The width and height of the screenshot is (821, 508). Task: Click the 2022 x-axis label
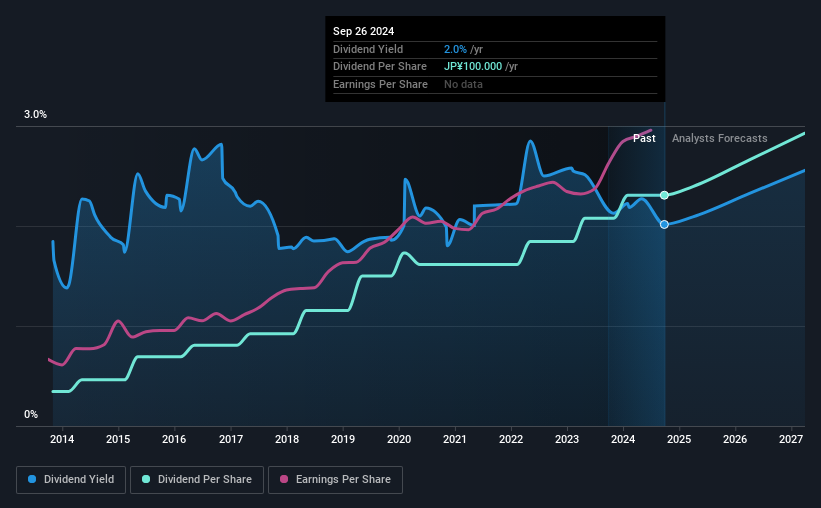point(511,439)
